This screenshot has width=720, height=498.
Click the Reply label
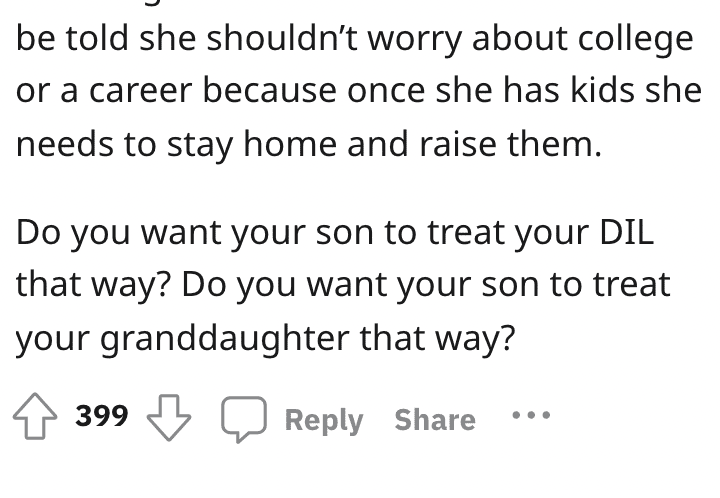(324, 420)
